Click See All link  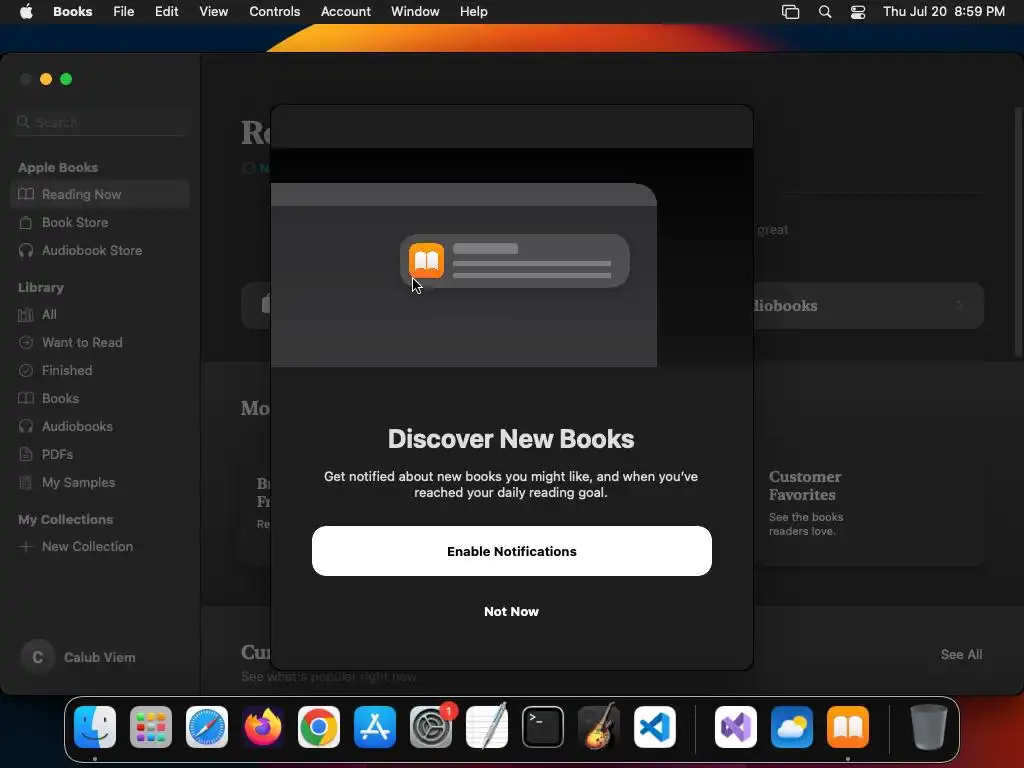[x=961, y=654]
